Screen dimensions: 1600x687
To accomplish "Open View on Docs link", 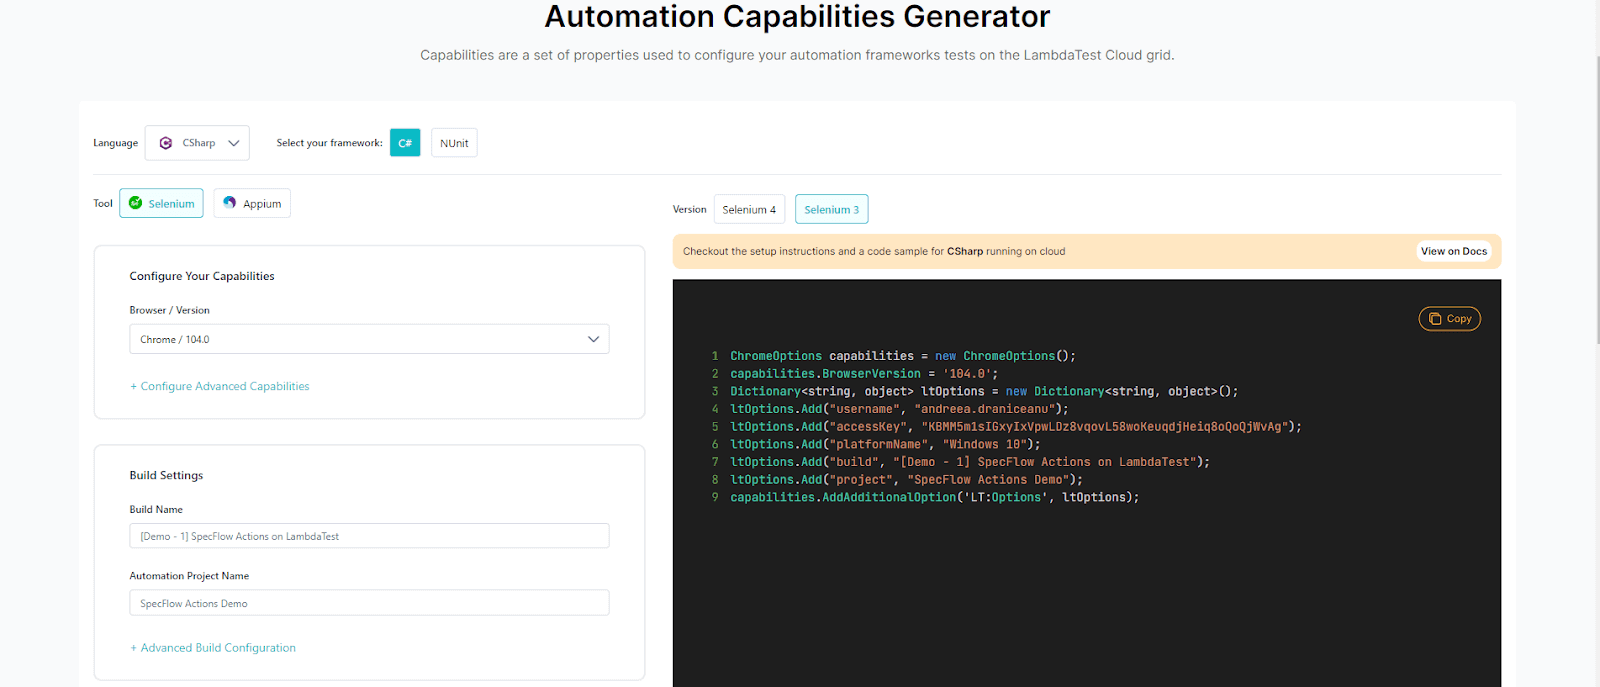I will click(1454, 251).
